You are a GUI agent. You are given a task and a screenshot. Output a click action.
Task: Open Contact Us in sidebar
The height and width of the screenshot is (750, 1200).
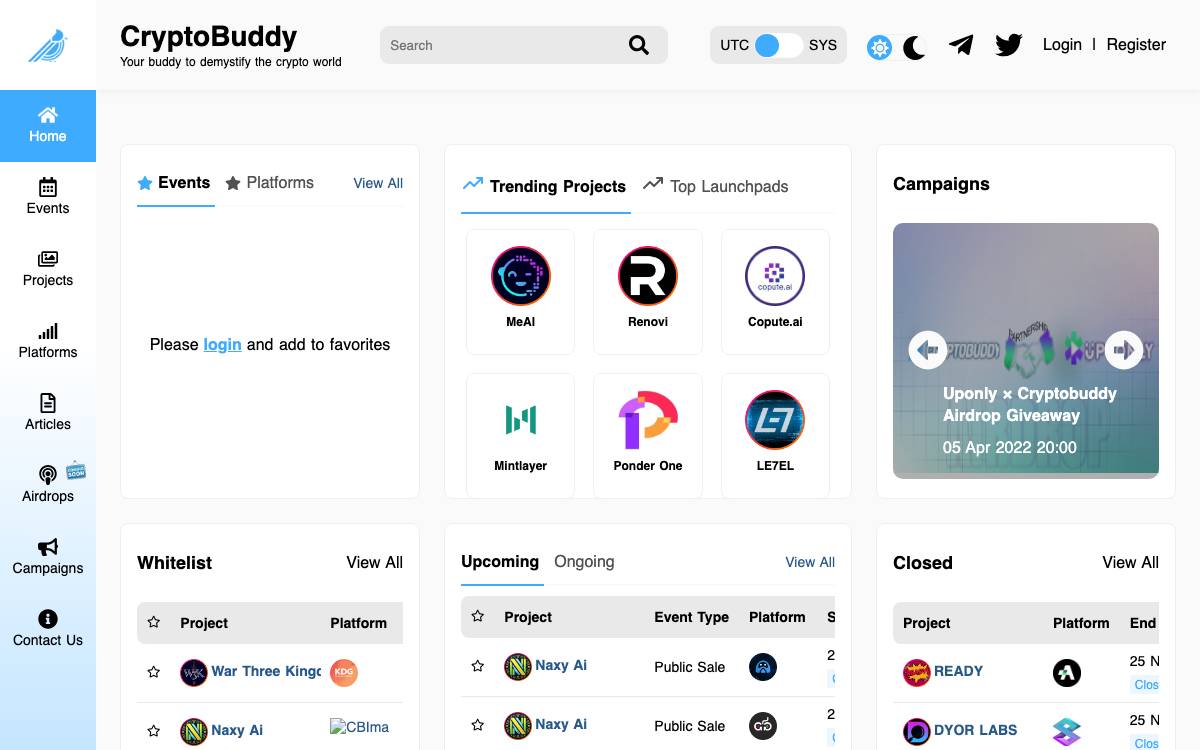pos(48,629)
